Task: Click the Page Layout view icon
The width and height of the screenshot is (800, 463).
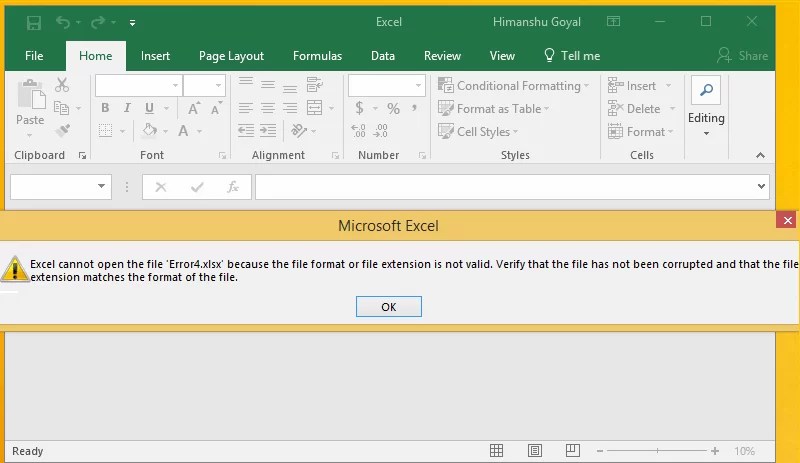Action: point(535,451)
